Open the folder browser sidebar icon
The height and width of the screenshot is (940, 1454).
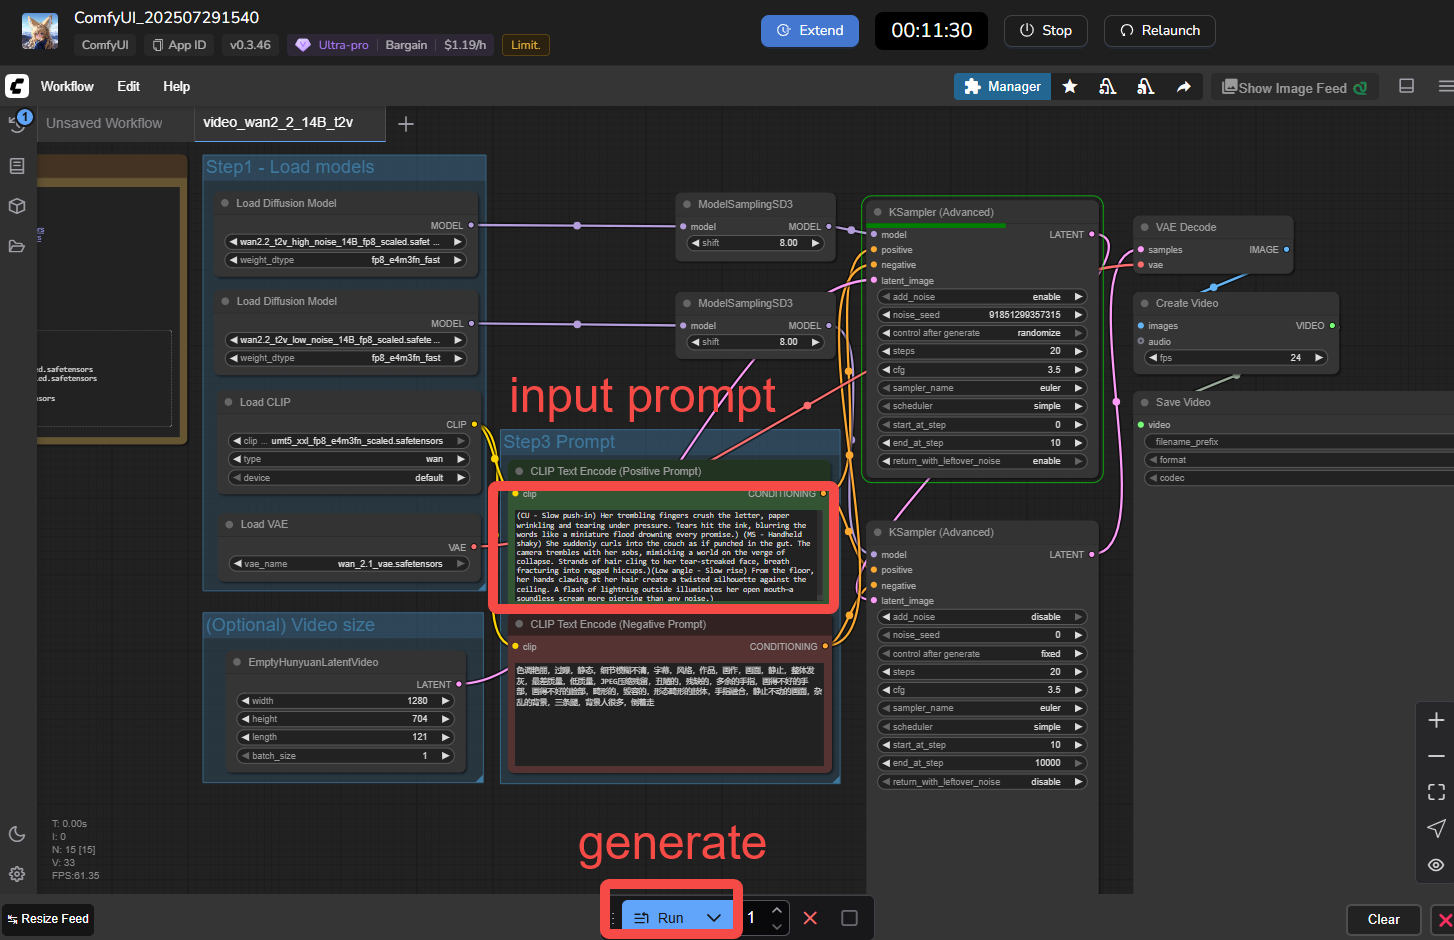(x=17, y=246)
